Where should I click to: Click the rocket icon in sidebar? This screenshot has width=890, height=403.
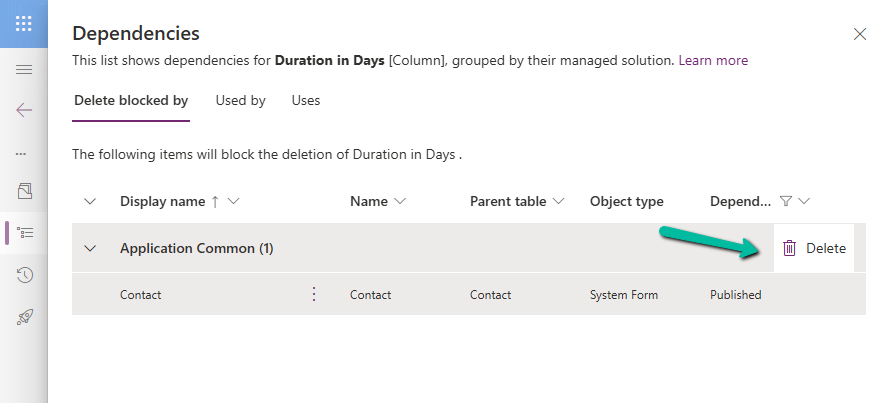click(25, 317)
